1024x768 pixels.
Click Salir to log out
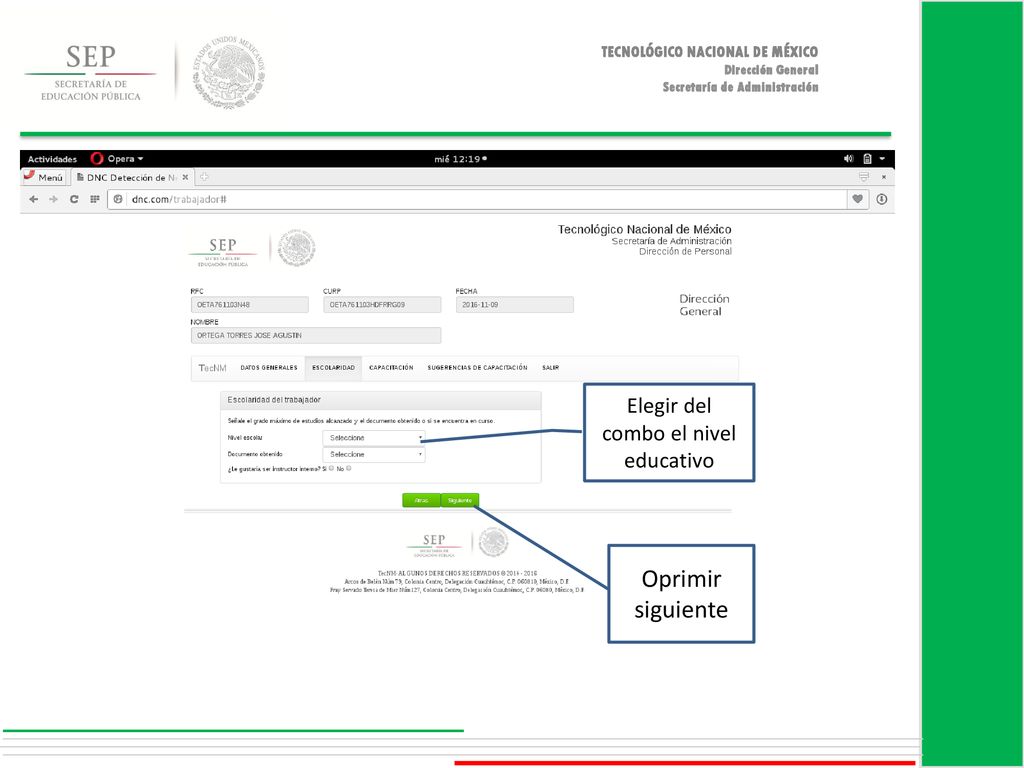pos(551,368)
